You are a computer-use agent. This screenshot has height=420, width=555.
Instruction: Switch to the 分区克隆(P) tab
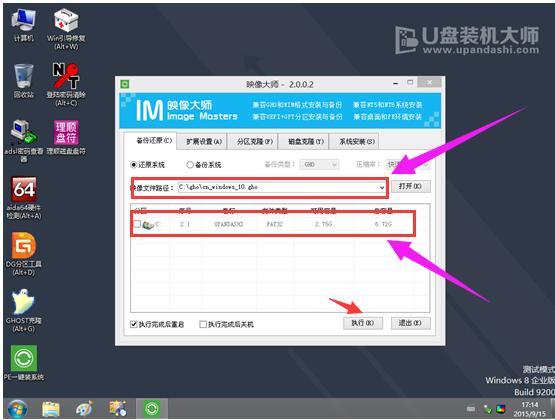coord(253,142)
